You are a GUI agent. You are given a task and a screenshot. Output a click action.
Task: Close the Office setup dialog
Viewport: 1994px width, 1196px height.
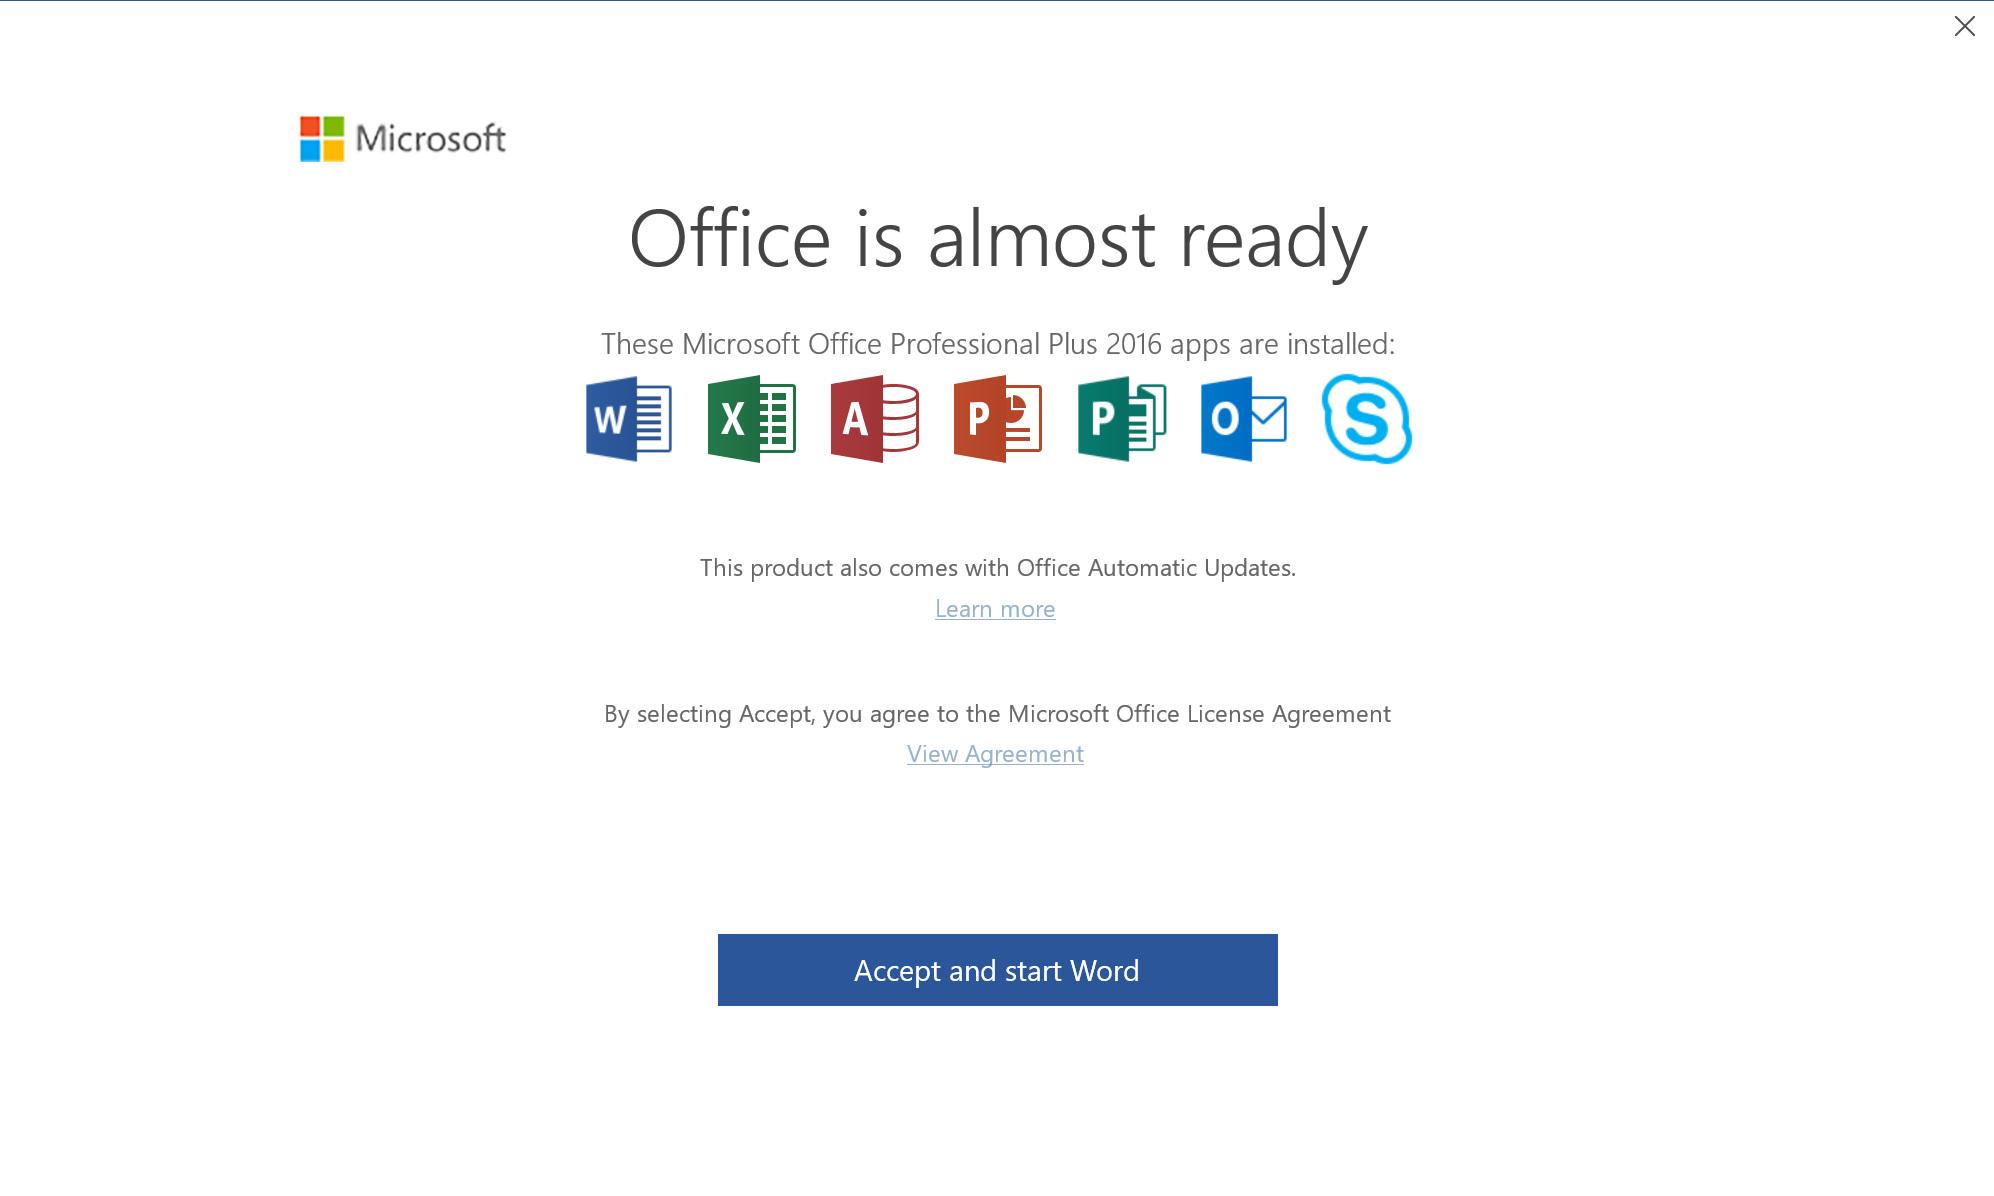(1965, 26)
